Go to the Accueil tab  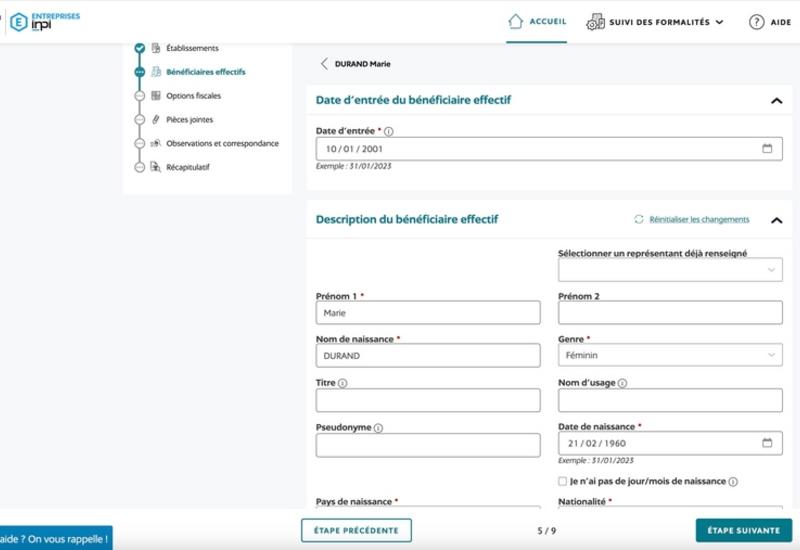[x=537, y=22]
